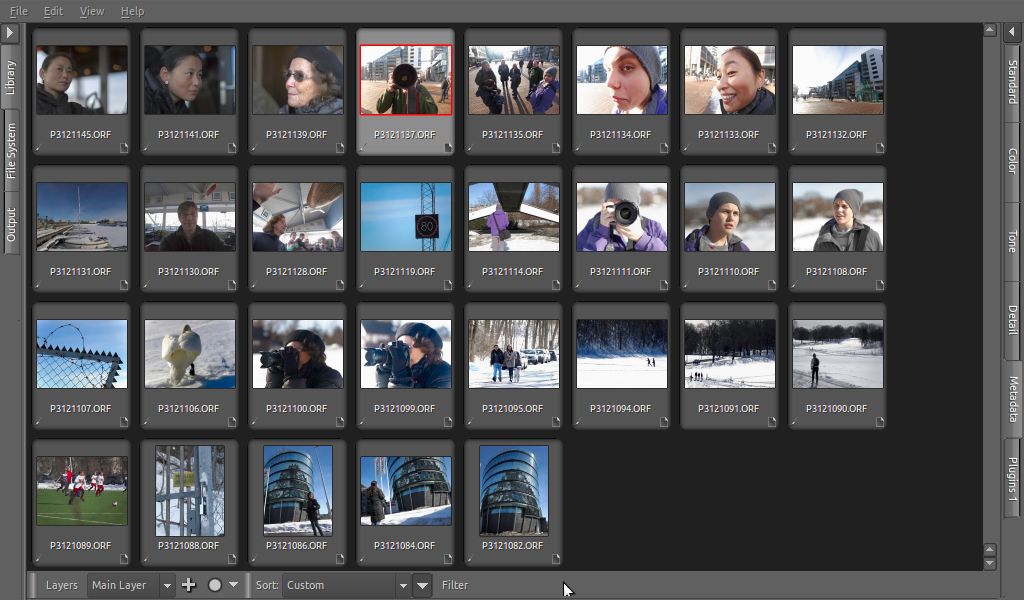Collapse the right panel with the arrow
Viewport: 1024px width, 600px height.
click(x=1012, y=32)
